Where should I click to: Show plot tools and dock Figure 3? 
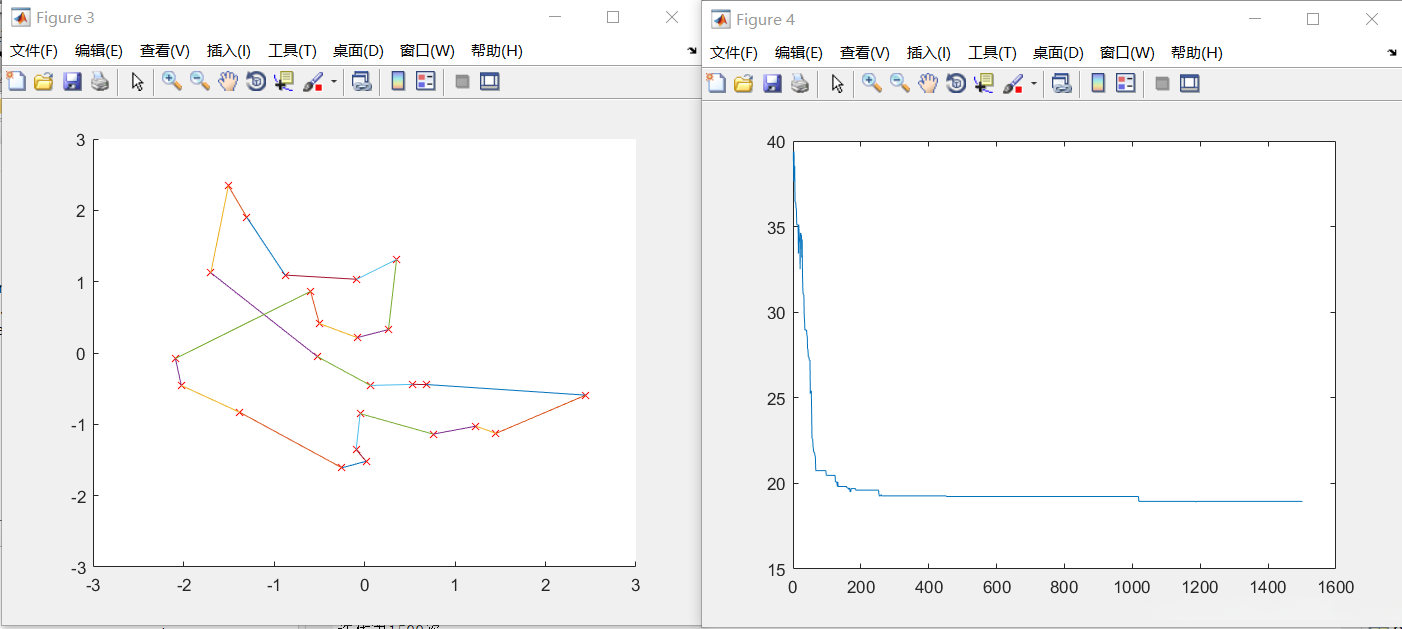tap(489, 82)
